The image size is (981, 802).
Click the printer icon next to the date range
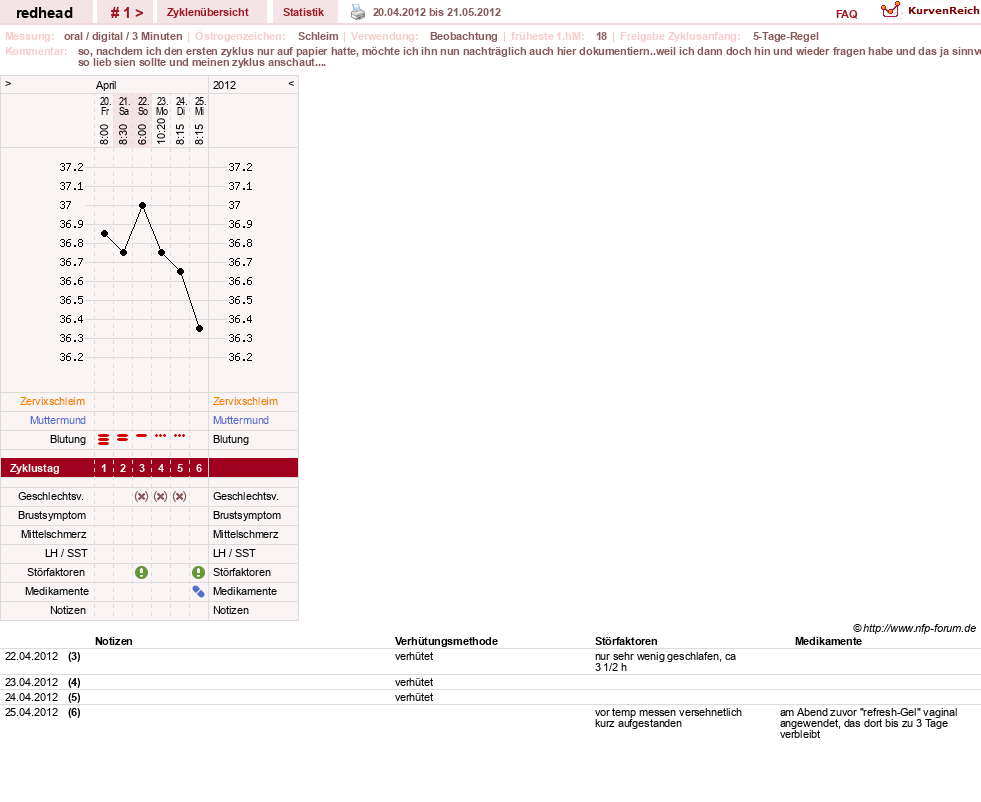pyautogui.click(x=357, y=12)
